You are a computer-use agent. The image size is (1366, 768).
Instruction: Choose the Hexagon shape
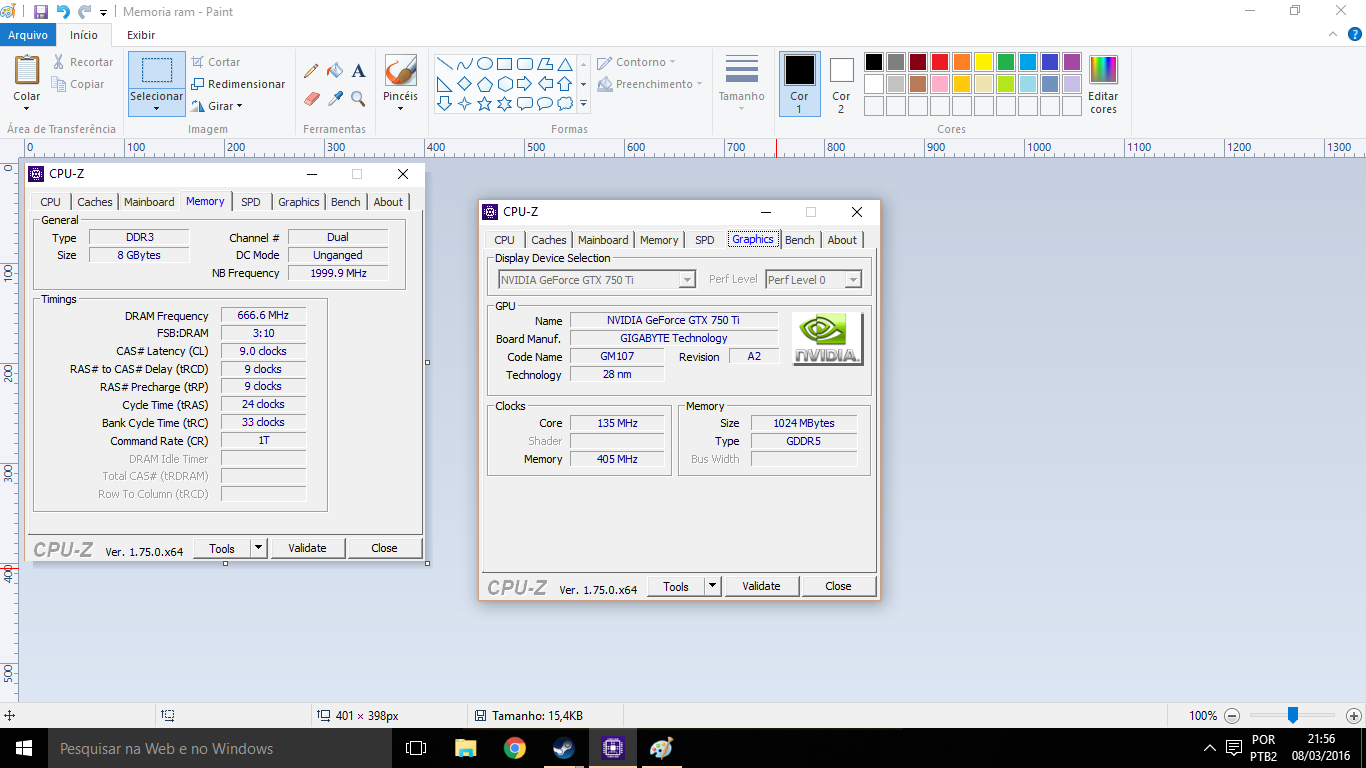pyautogui.click(x=505, y=84)
